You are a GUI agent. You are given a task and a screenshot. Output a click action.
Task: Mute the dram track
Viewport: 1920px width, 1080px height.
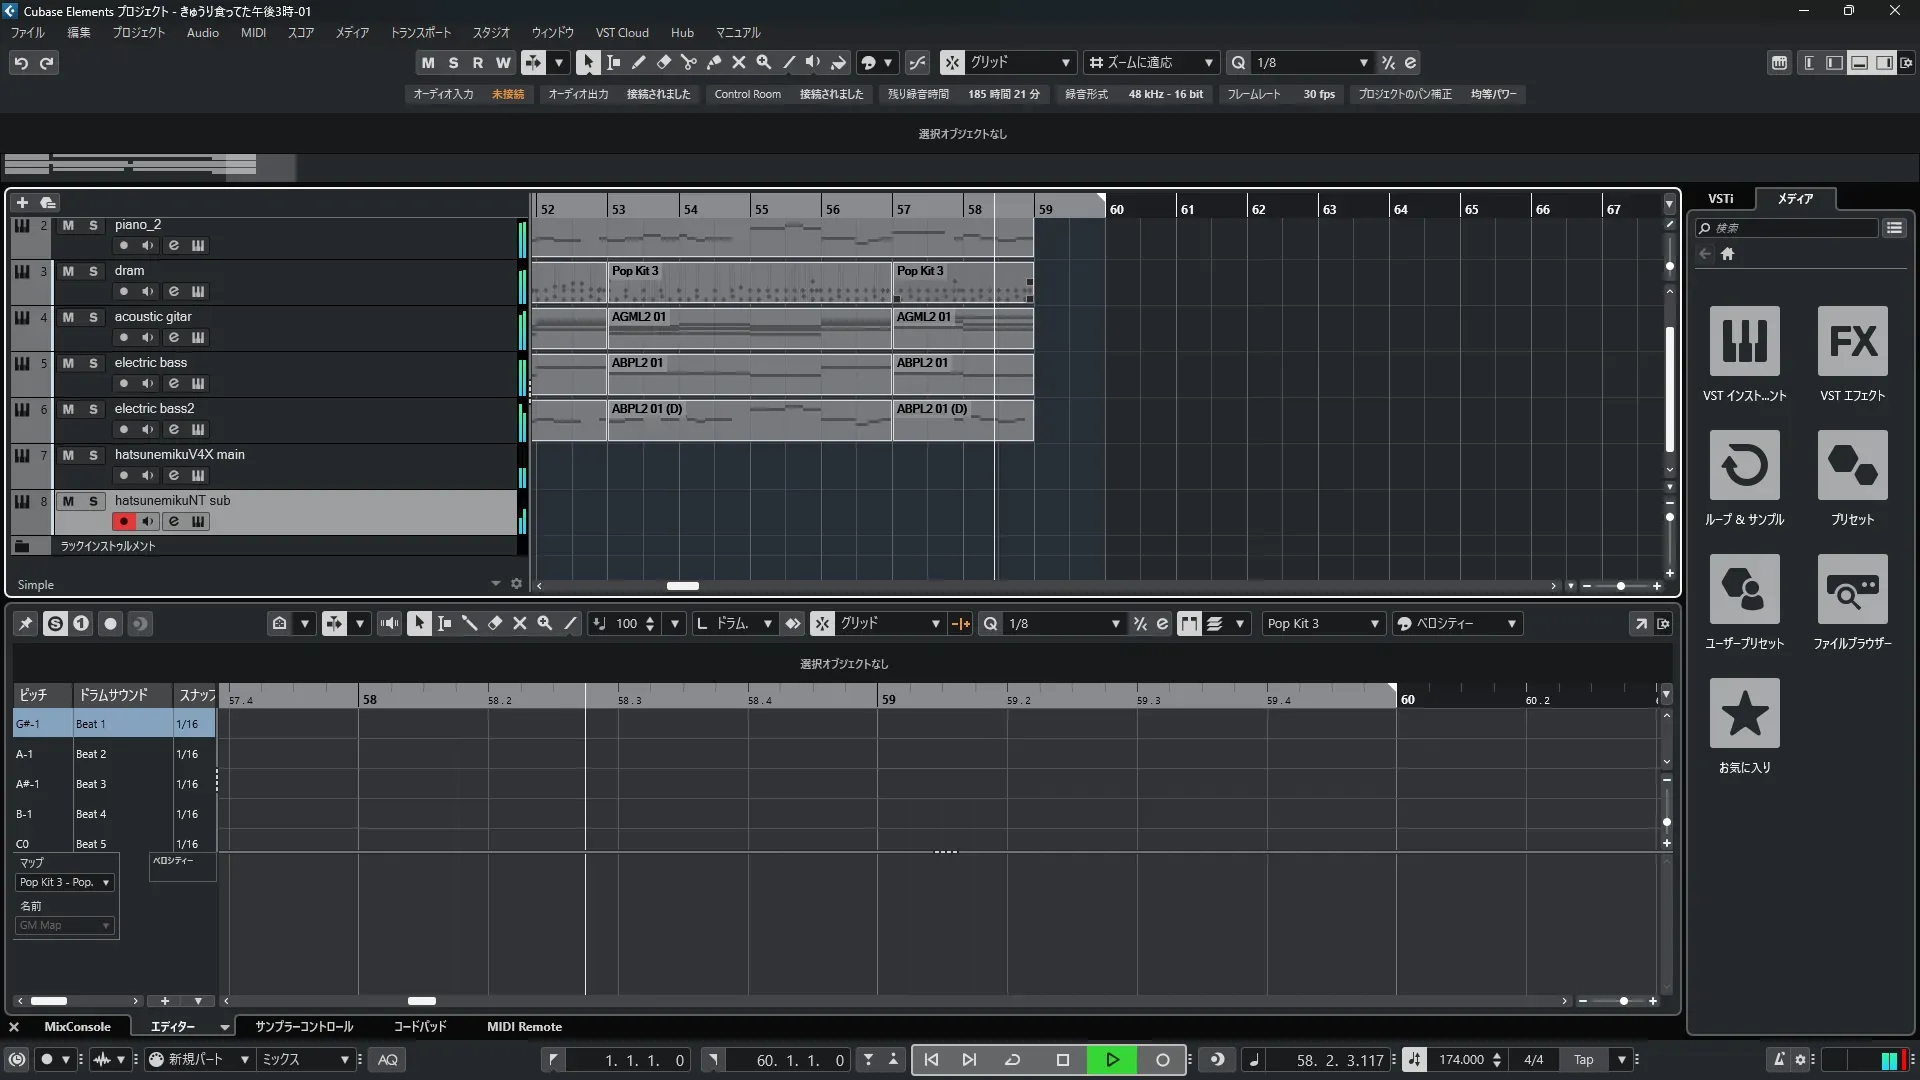tap(68, 271)
